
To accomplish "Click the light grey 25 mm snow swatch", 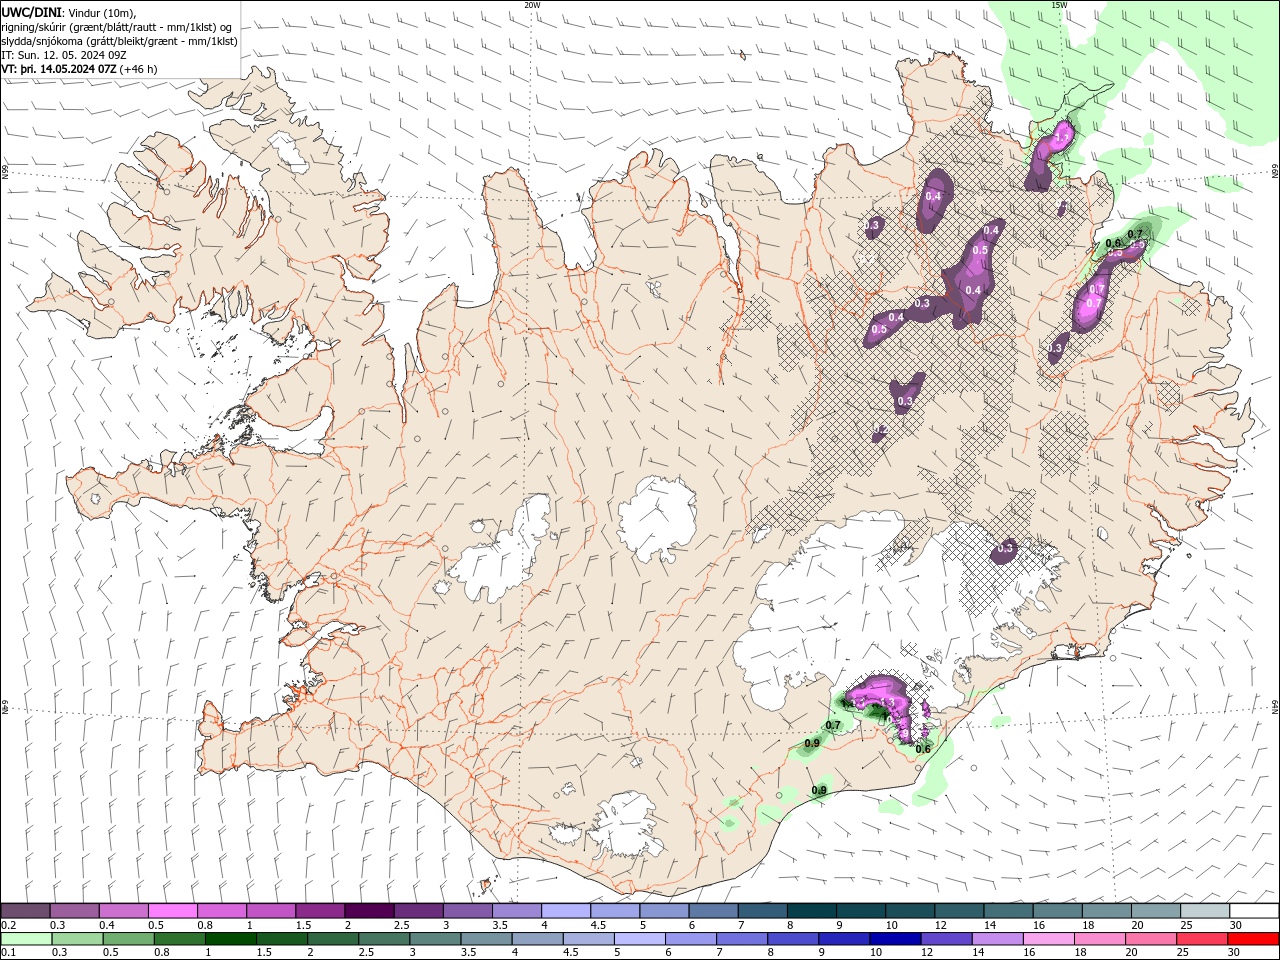I will [1205, 911].
